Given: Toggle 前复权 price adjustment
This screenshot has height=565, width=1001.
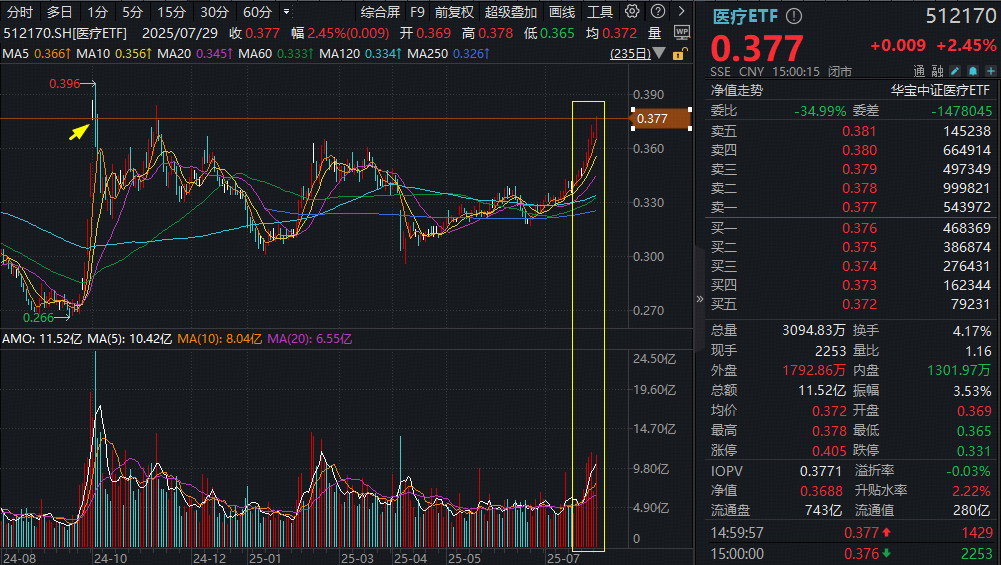Looking at the screenshot, I should (x=454, y=12).
